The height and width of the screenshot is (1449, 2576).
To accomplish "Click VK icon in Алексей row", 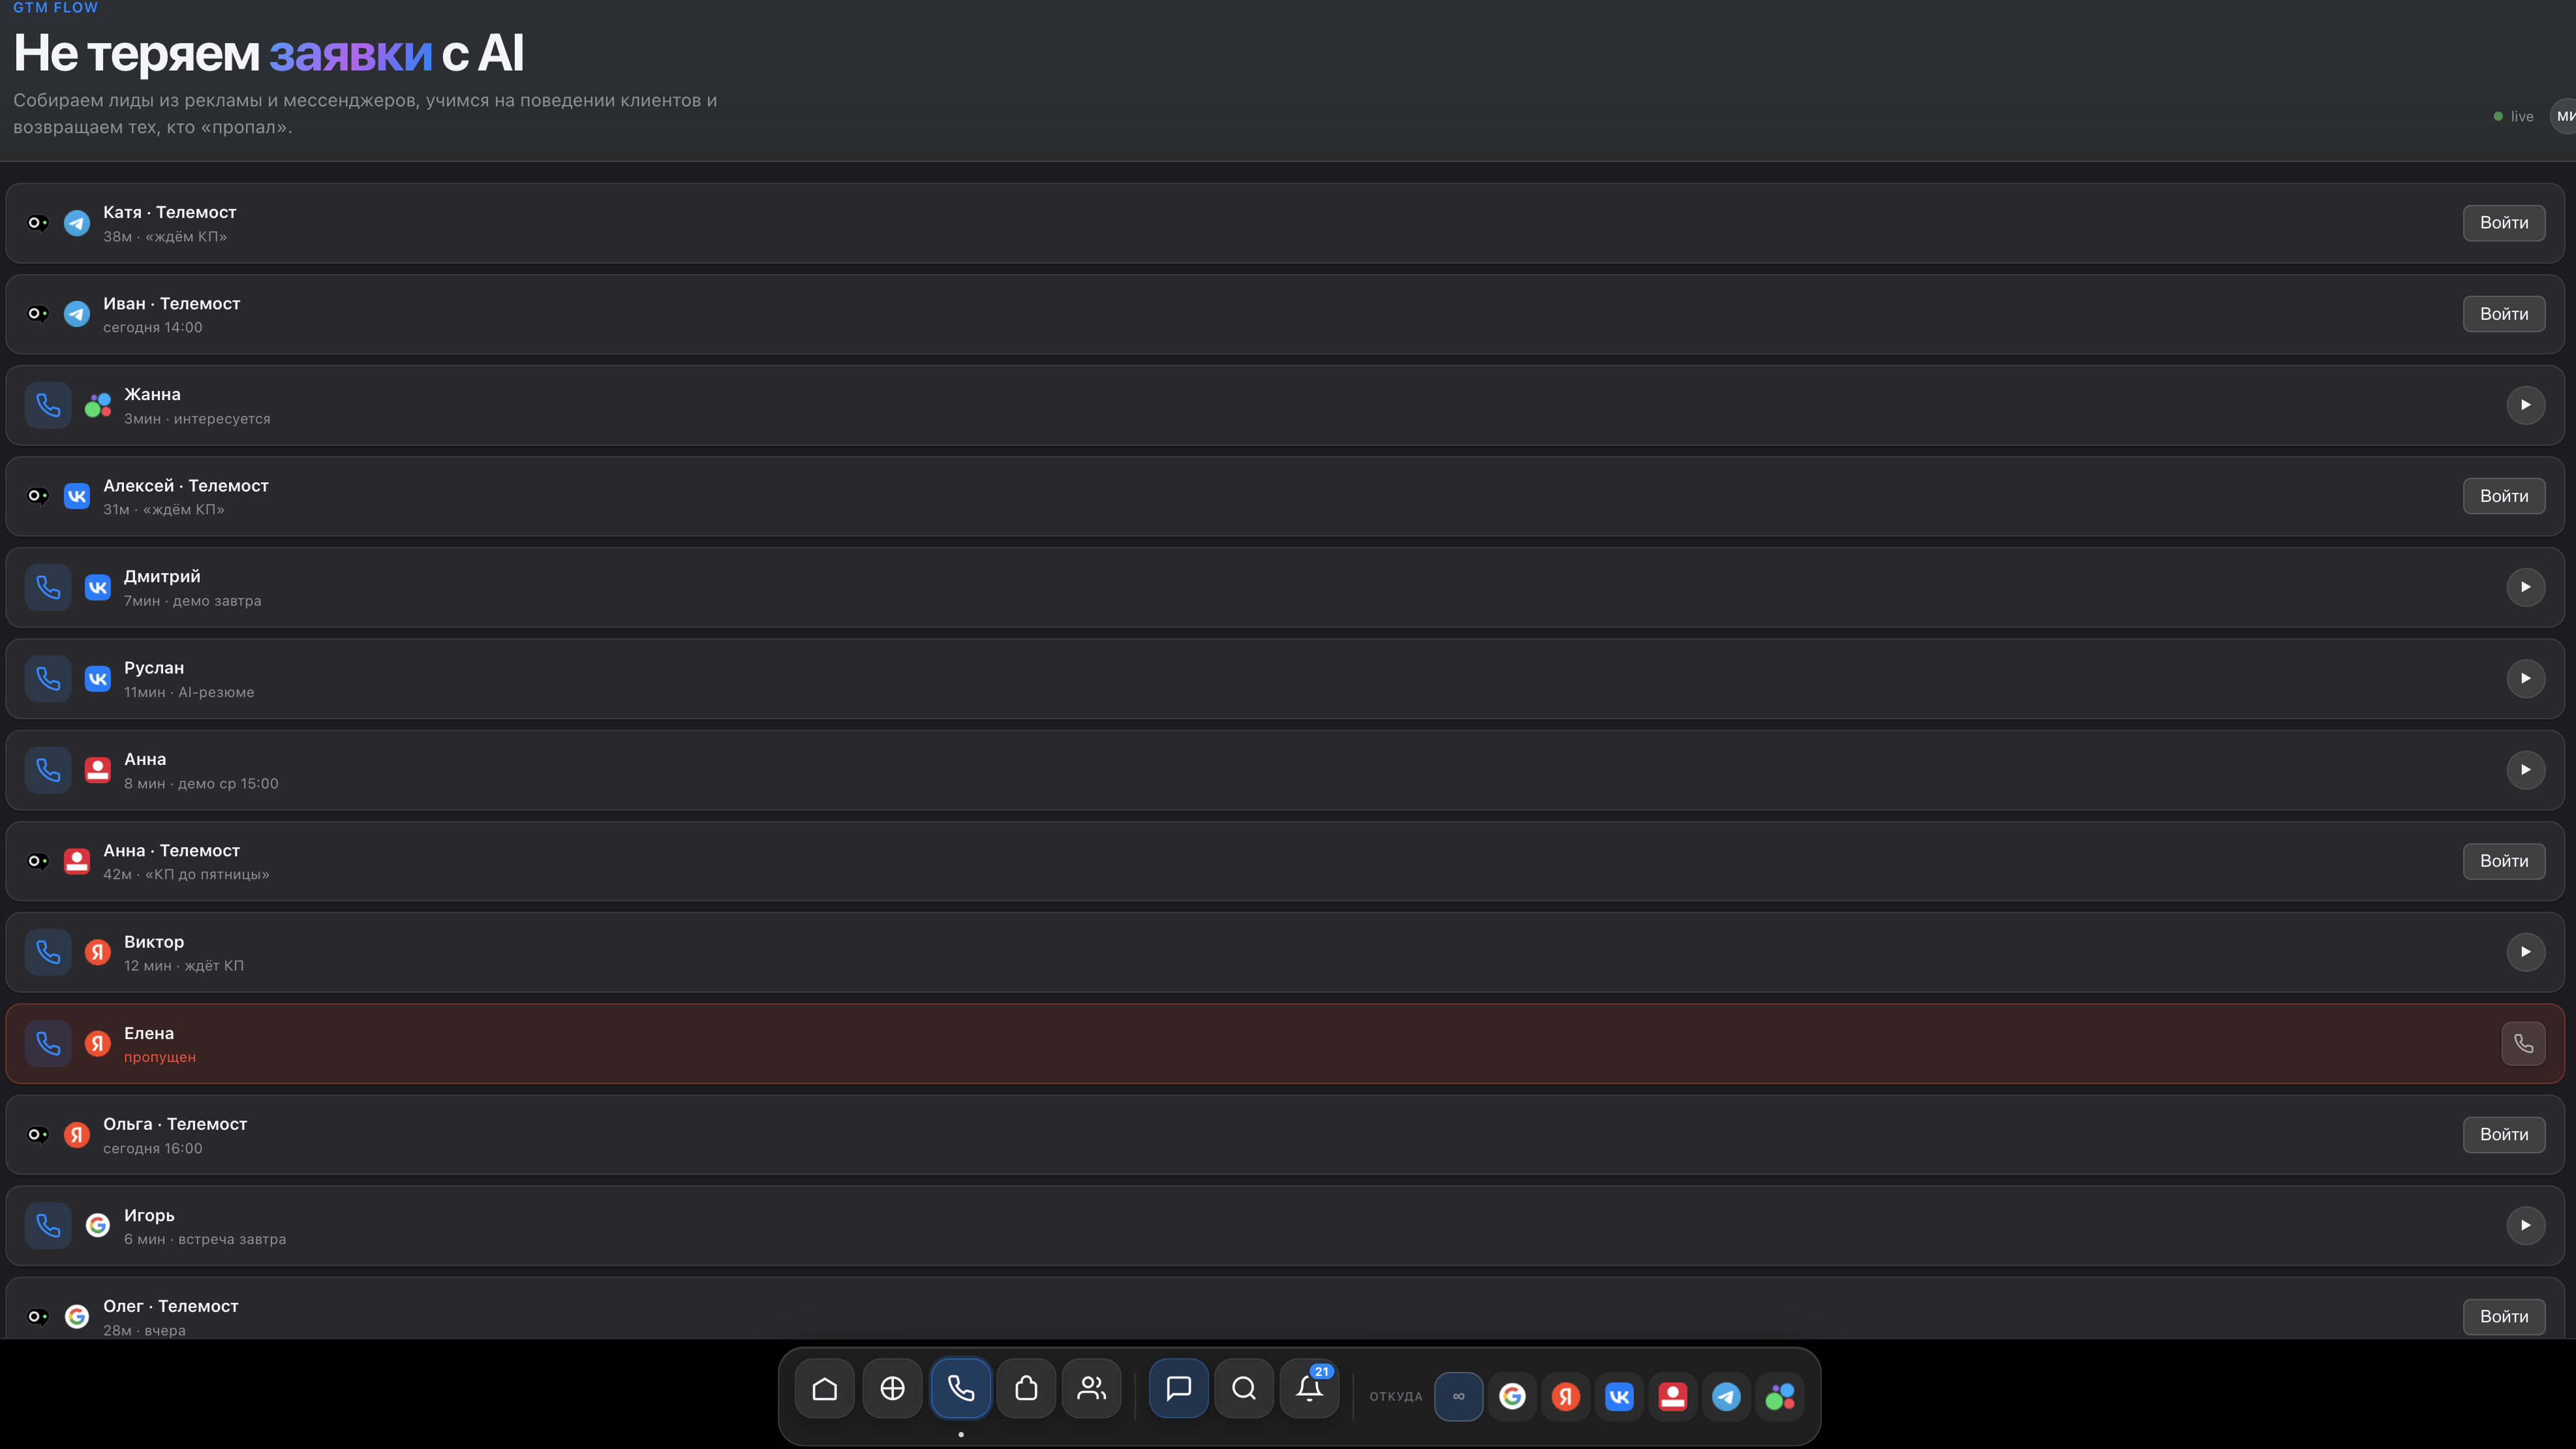I will pyautogui.click(x=77, y=496).
